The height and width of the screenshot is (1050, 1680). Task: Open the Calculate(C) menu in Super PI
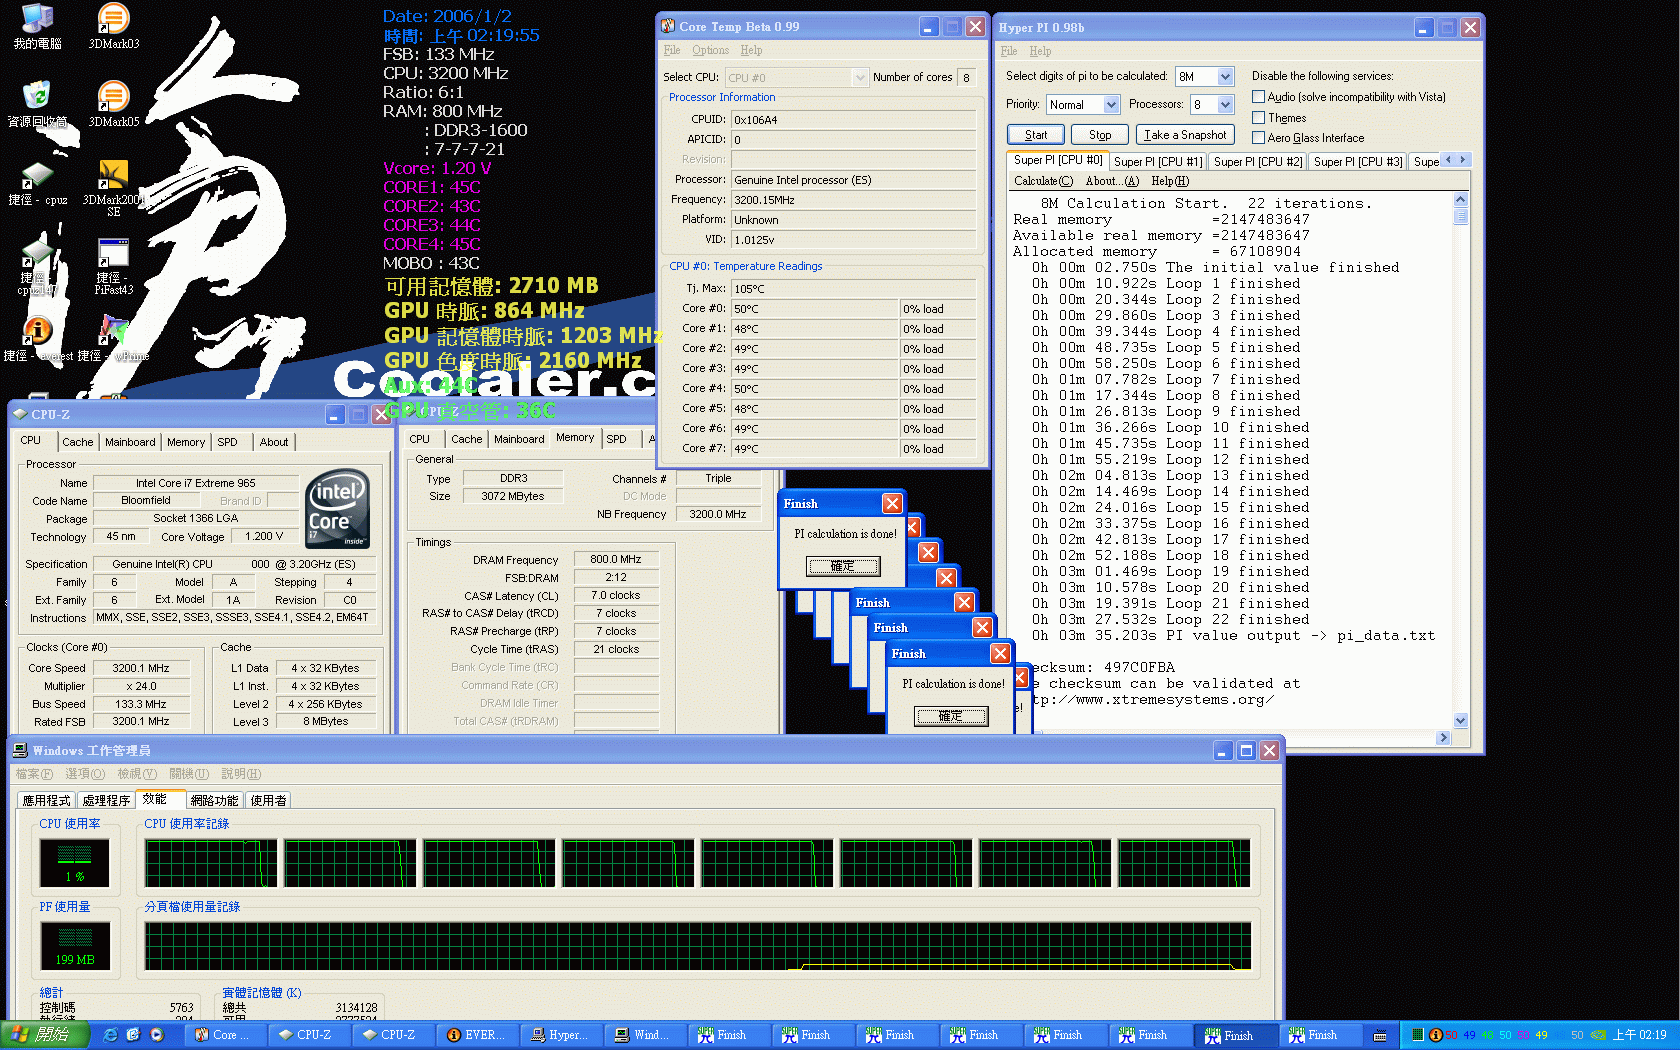(x=1043, y=181)
